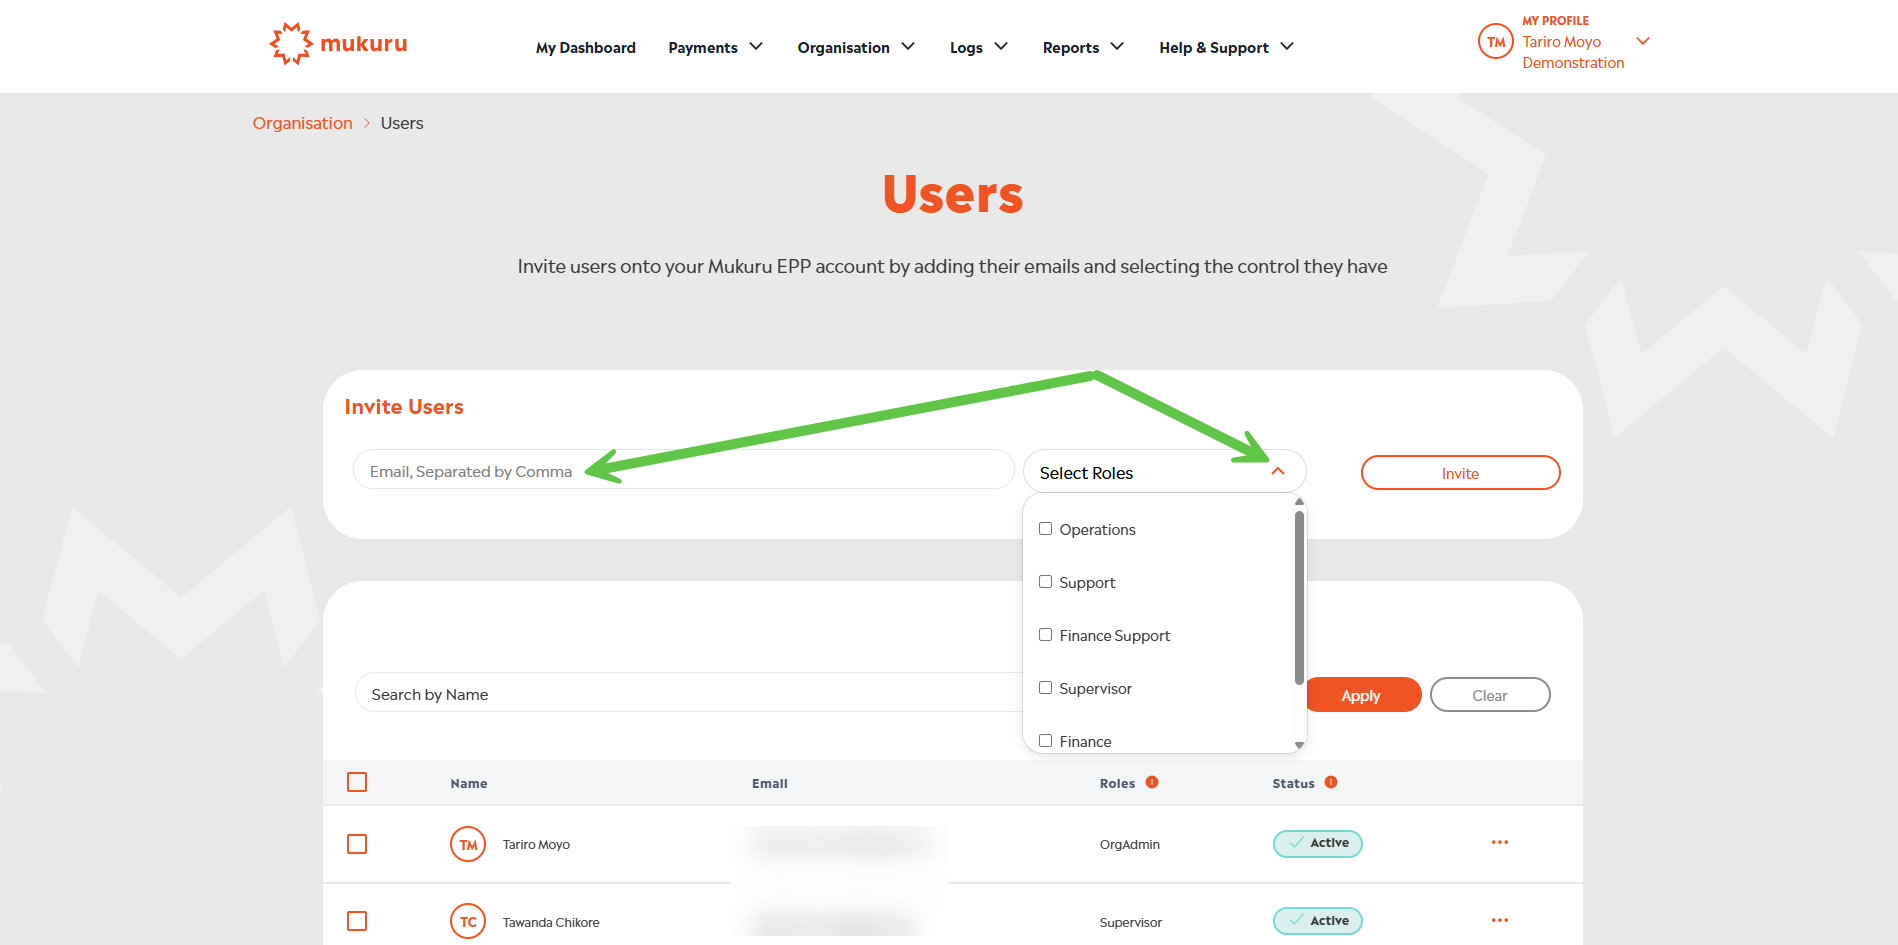Image resolution: width=1898 pixels, height=945 pixels.
Task: Open the Payments dropdown menu
Action: tap(715, 47)
